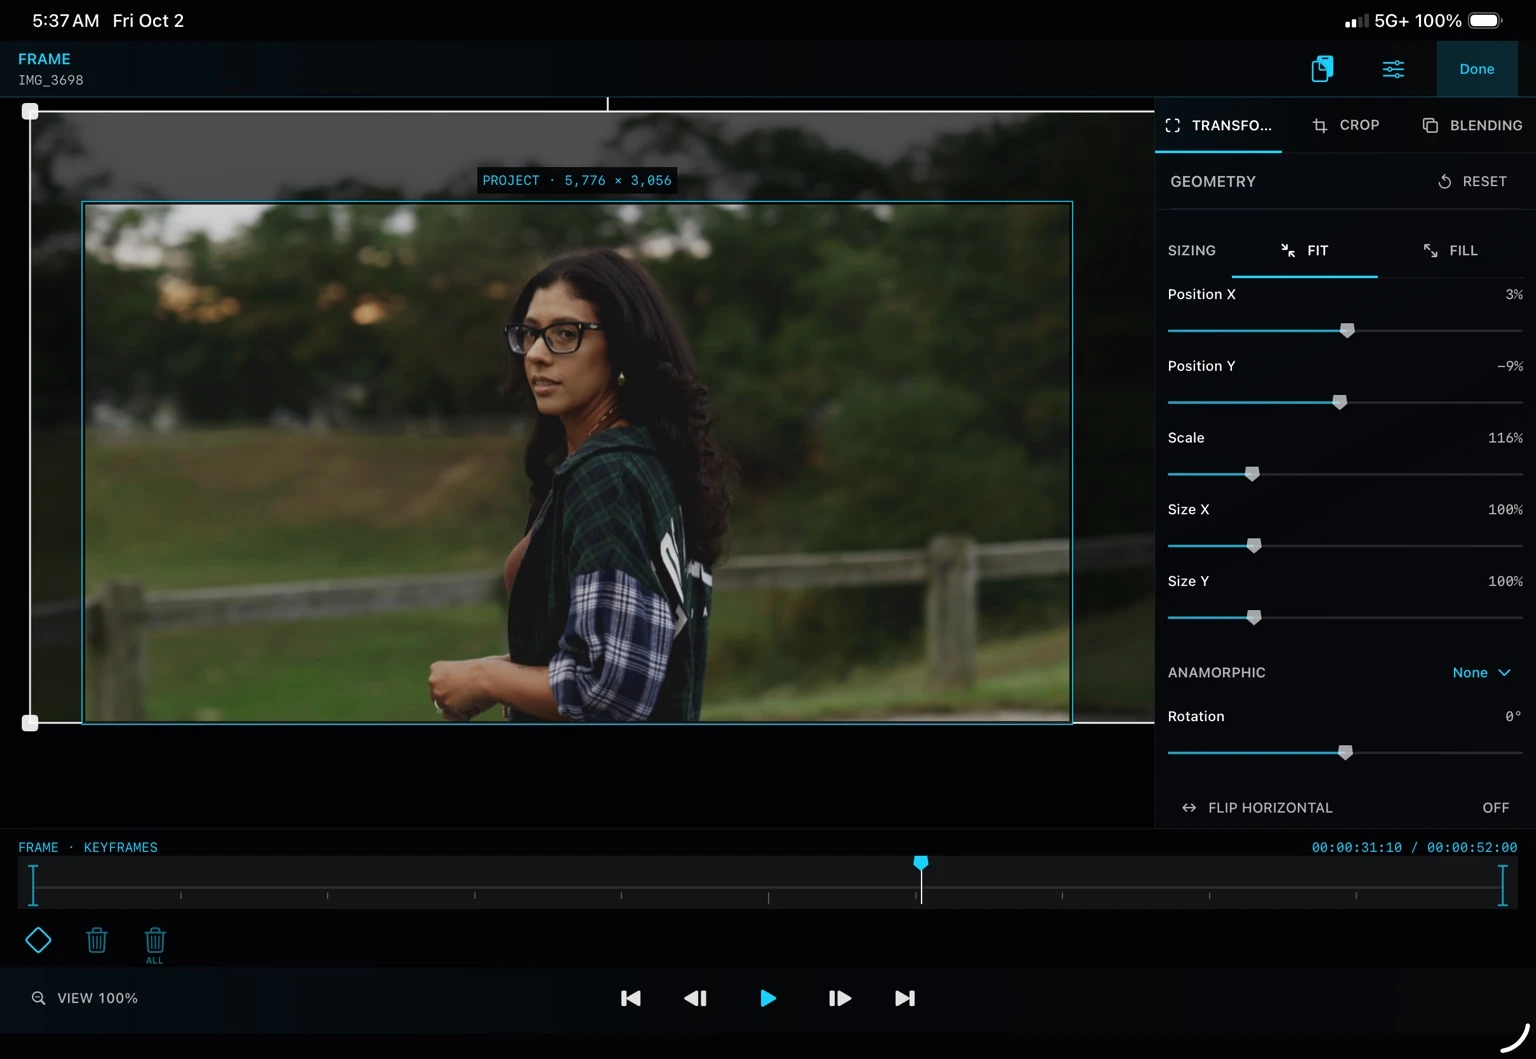Click the bottom-left frame corner handle

tap(30, 722)
